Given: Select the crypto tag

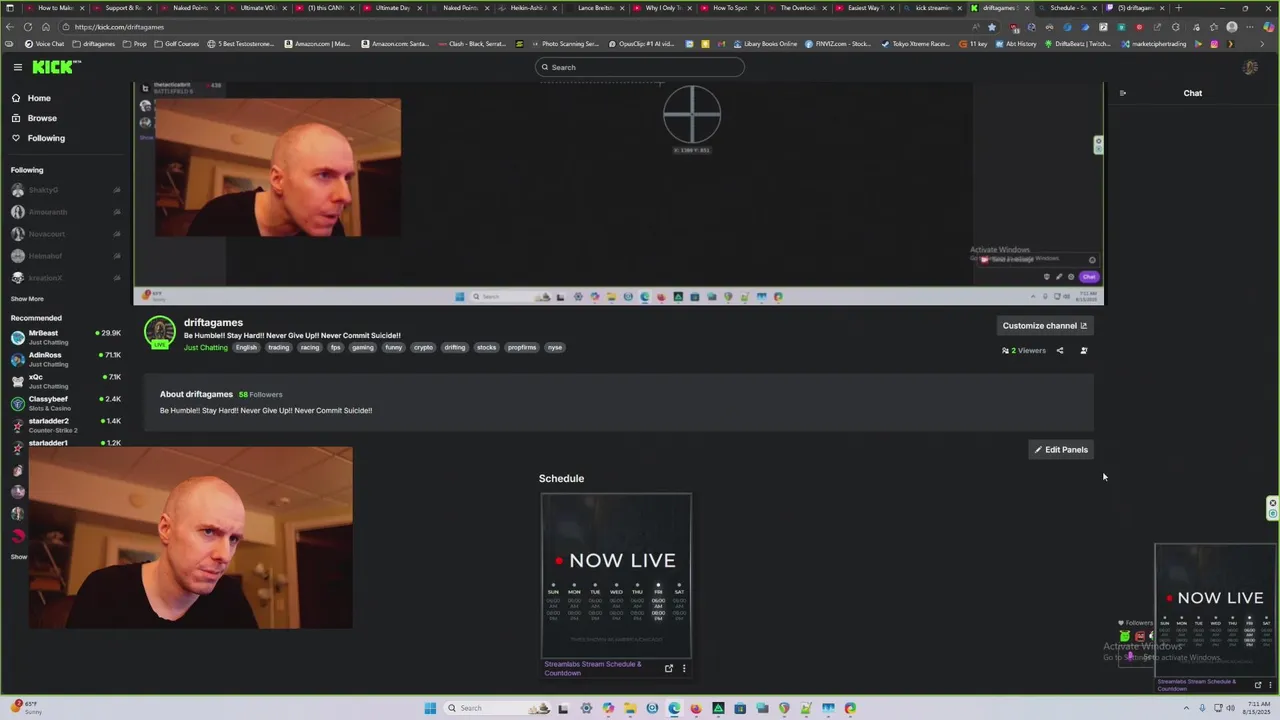Looking at the screenshot, I should pyautogui.click(x=423, y=347).
